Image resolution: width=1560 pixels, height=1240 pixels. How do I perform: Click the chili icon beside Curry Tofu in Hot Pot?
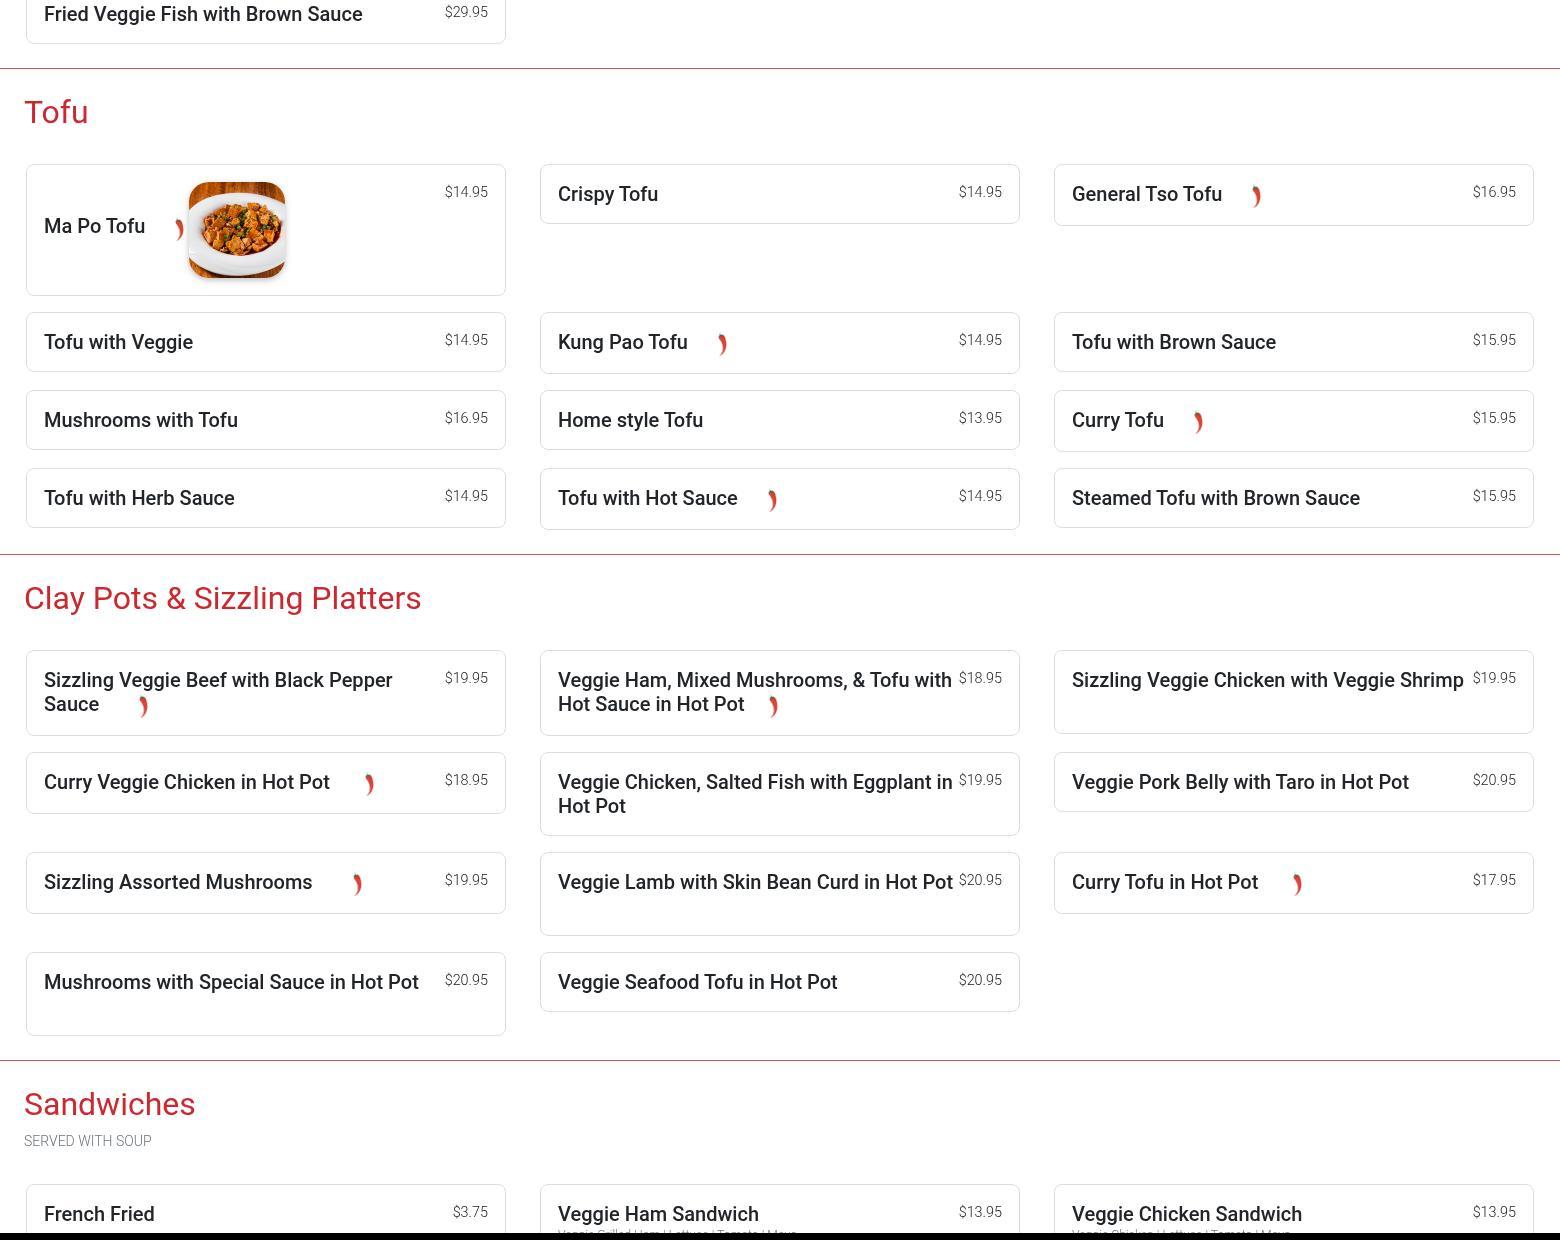point(1297,884)
